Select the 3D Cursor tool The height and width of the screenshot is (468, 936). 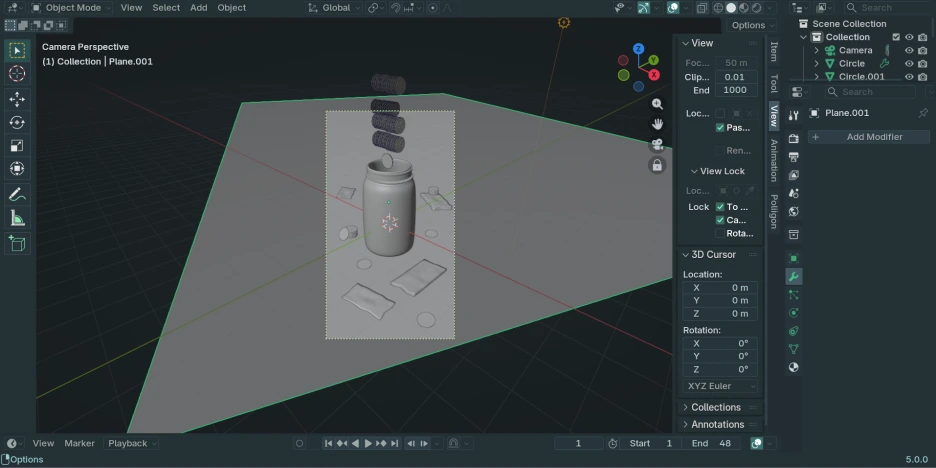17,74
